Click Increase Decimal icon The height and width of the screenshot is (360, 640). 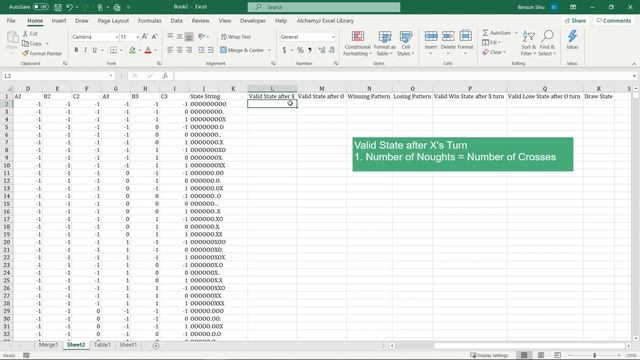pyautogui.click(x=322, y=50)
